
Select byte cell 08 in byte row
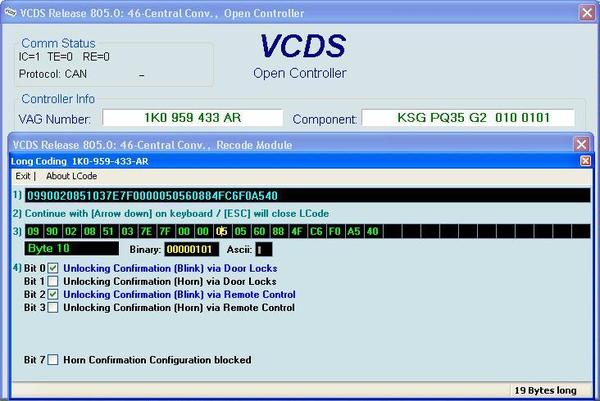click(x=90, y=231)
